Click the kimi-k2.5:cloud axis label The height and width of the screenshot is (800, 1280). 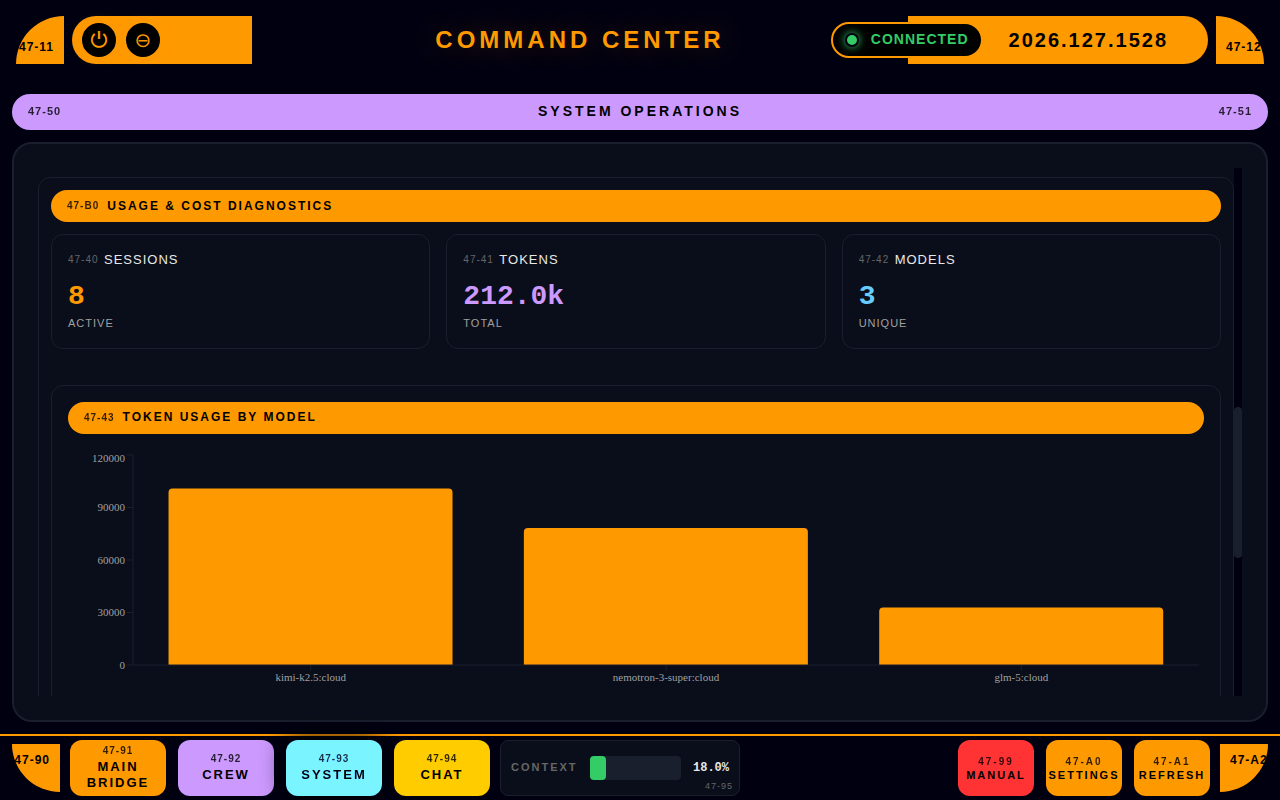click(311, 677)
